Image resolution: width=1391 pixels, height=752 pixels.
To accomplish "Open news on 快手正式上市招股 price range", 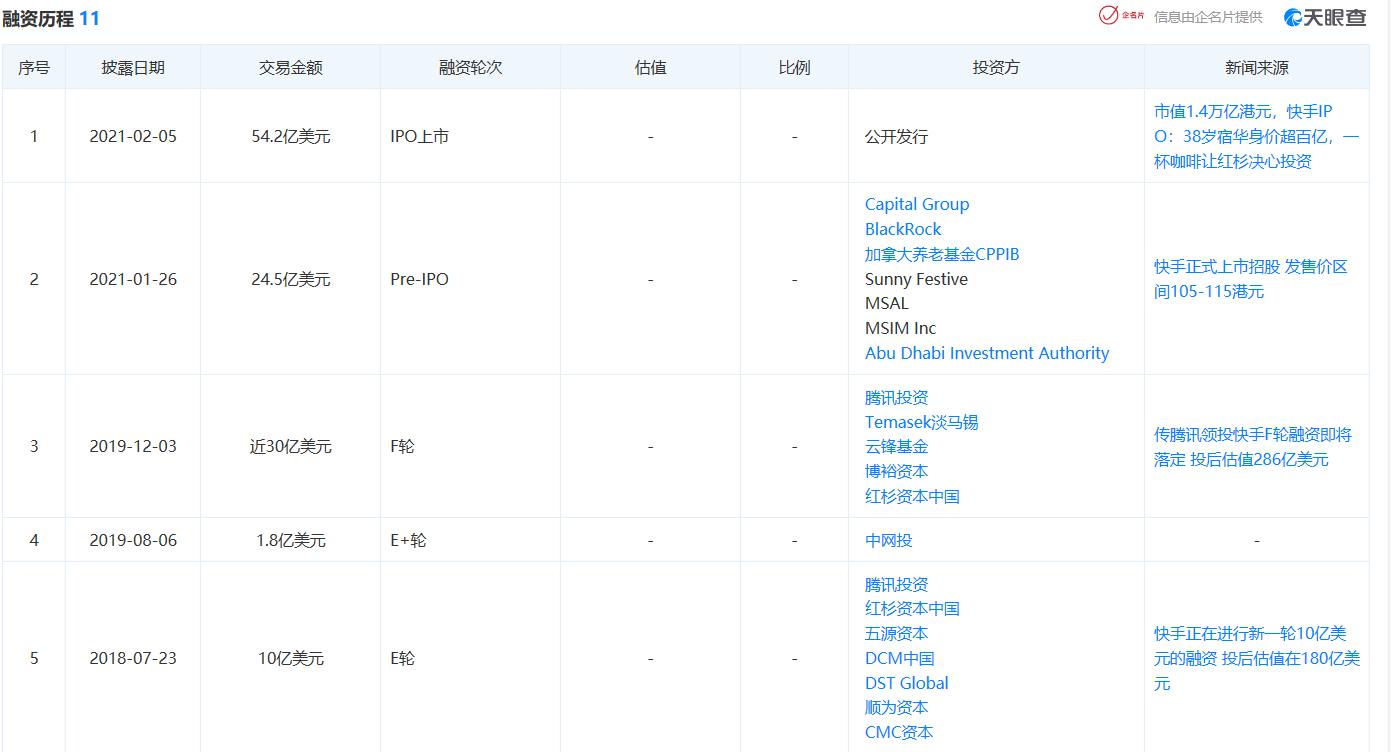I will pyautogui.click(x=1251, y=279).
